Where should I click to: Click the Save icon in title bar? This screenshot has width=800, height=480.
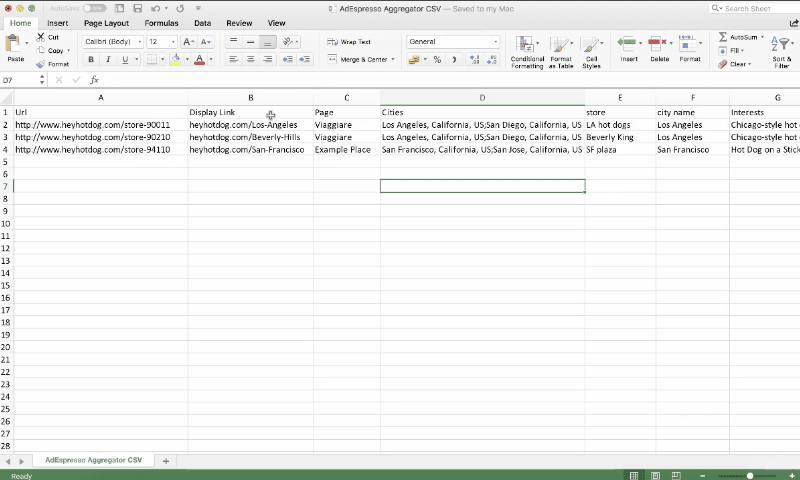point(136,8)
